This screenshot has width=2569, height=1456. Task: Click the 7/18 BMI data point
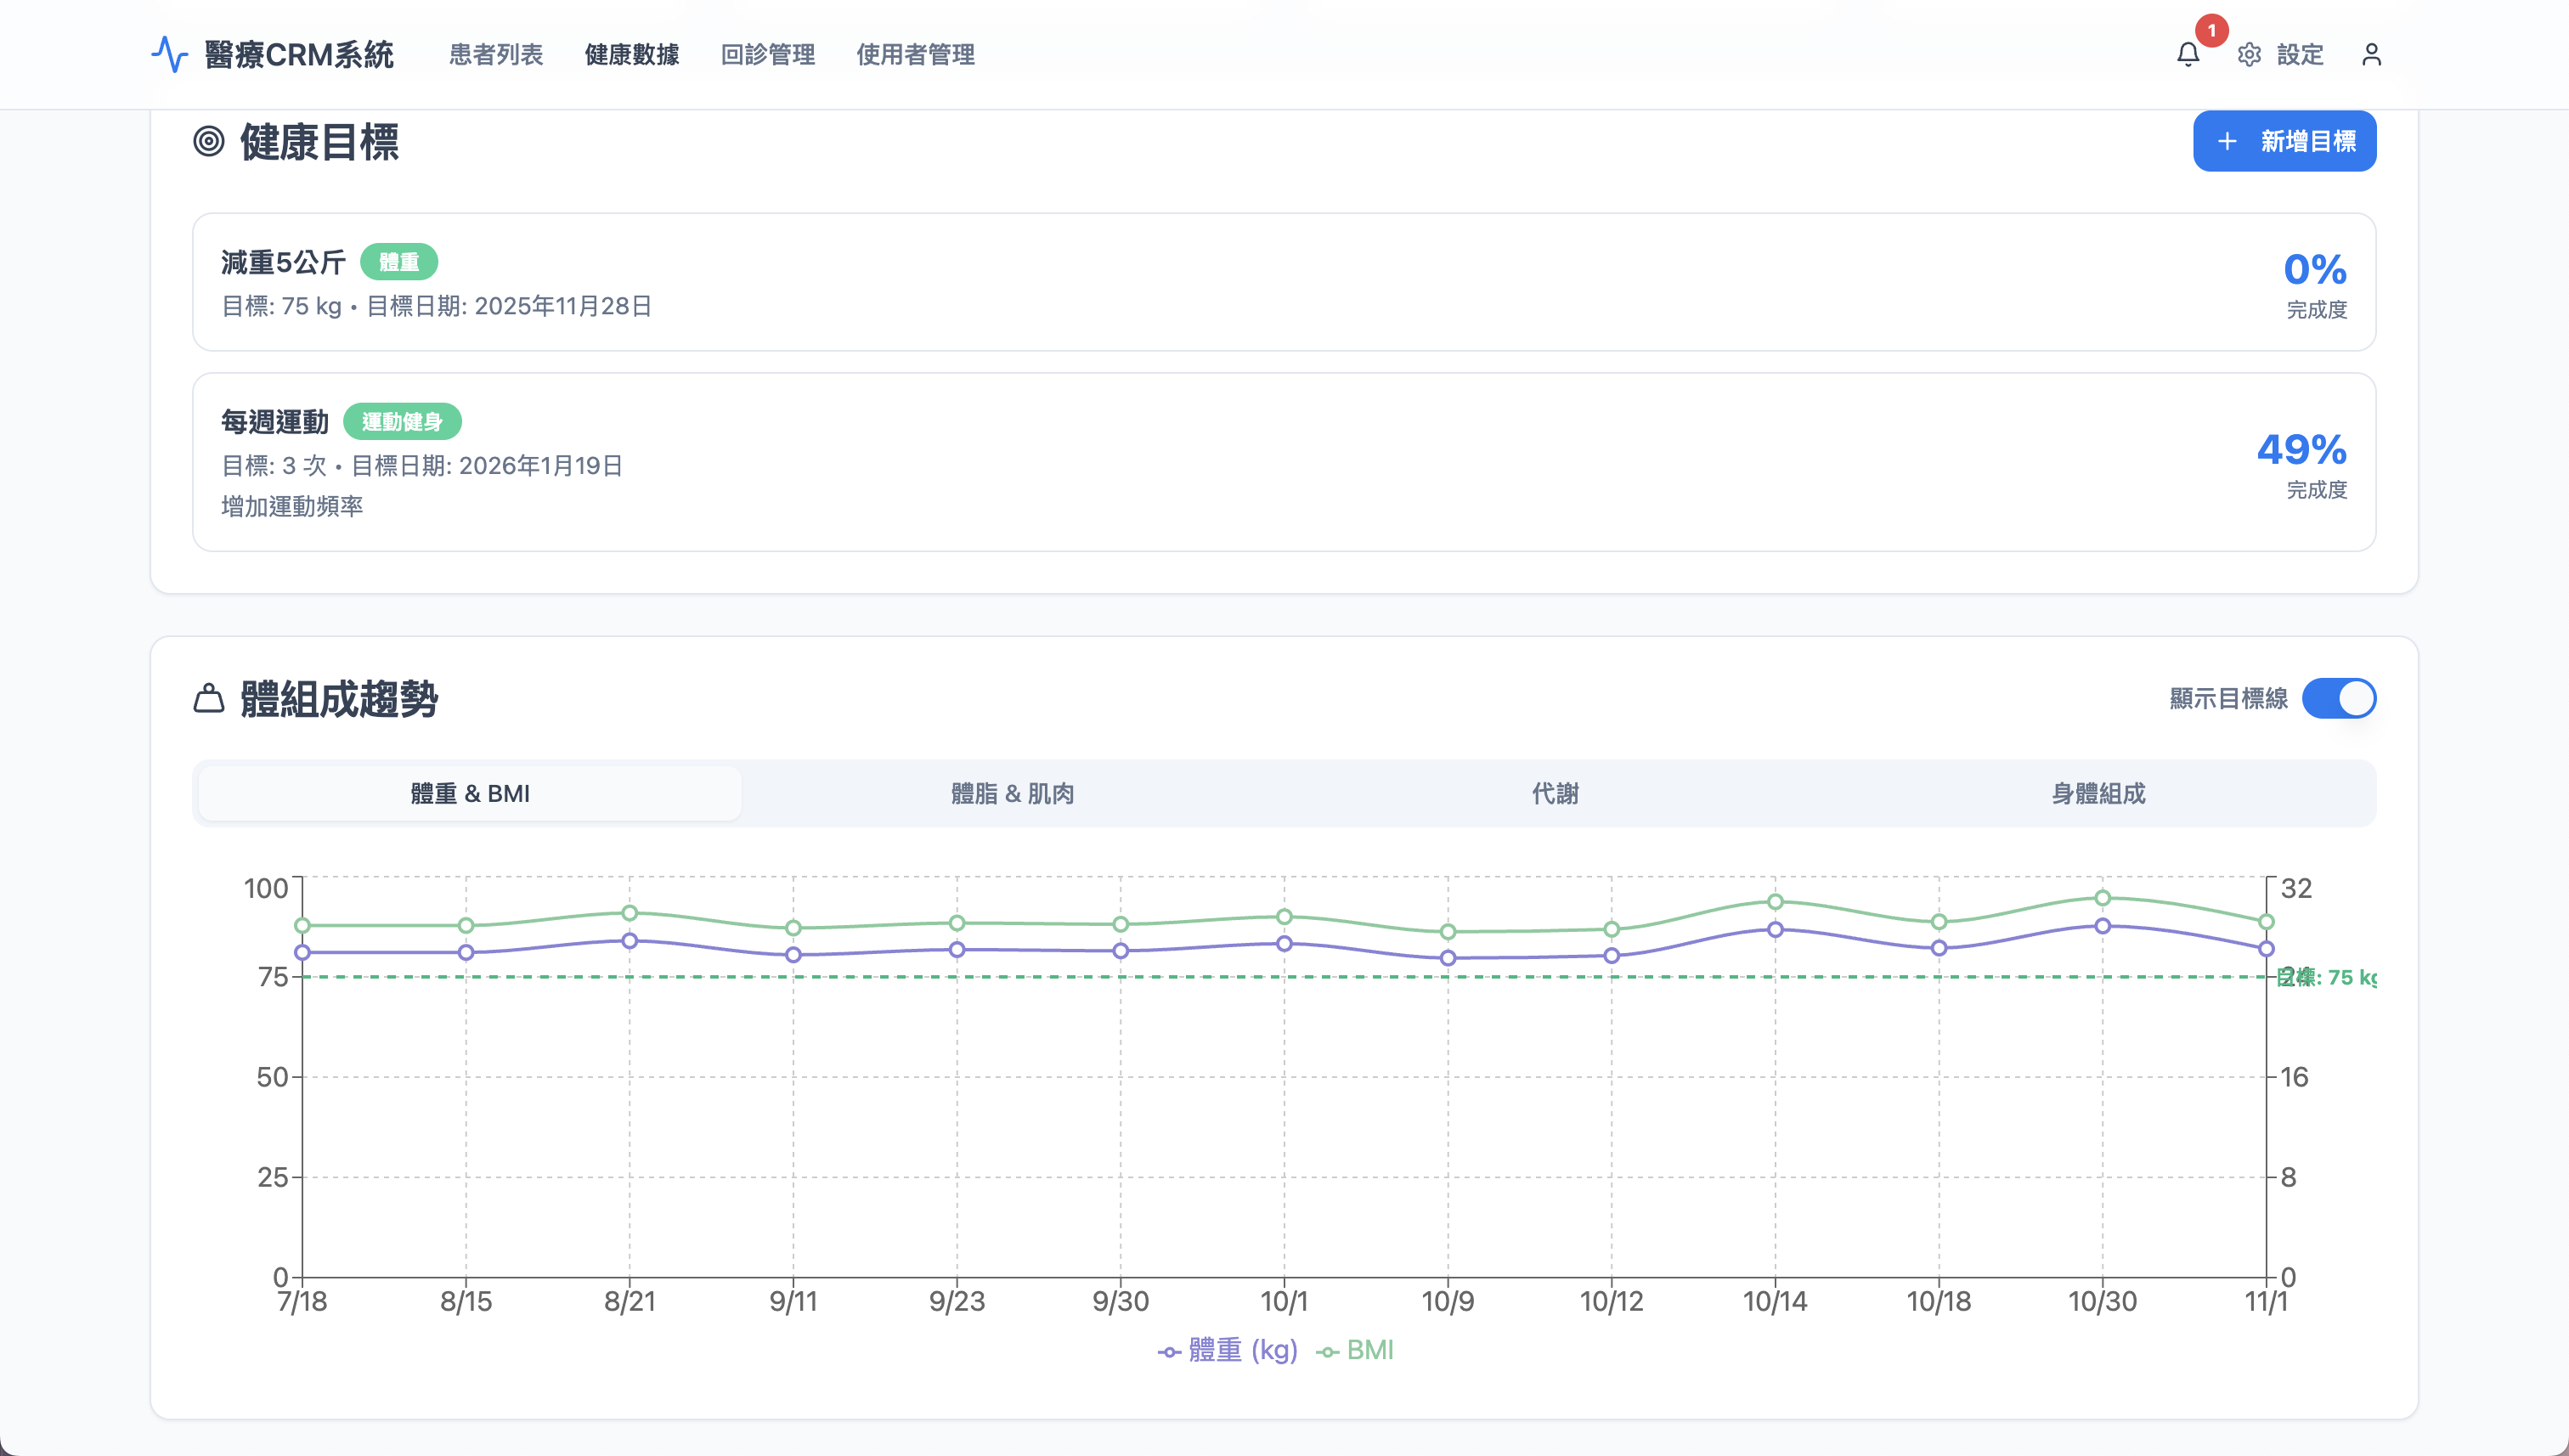pyautogui.click(x=302, y=926)
